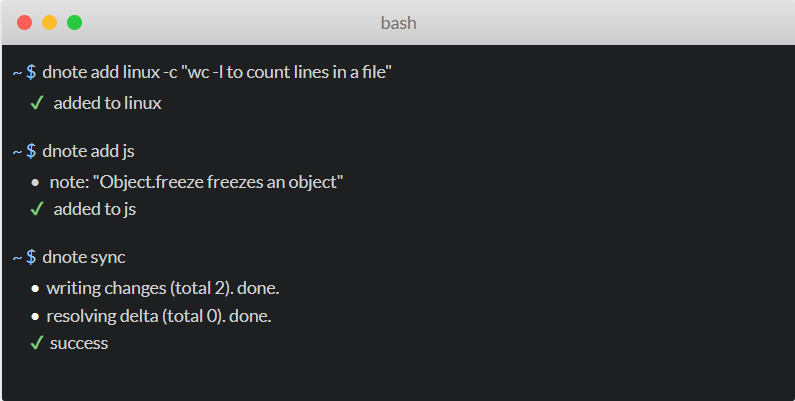Click the dnote add js command
795x401 pixels.
coord(88,152)
